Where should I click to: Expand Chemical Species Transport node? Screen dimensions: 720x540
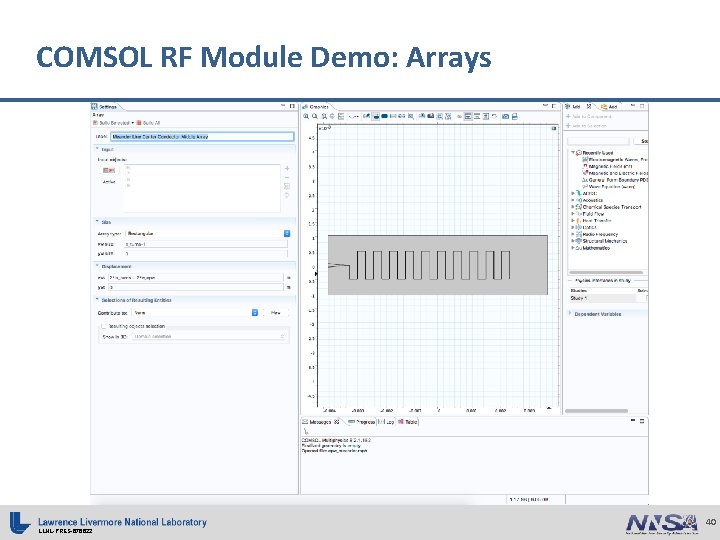pyautogui.click(x=573, y=207)
